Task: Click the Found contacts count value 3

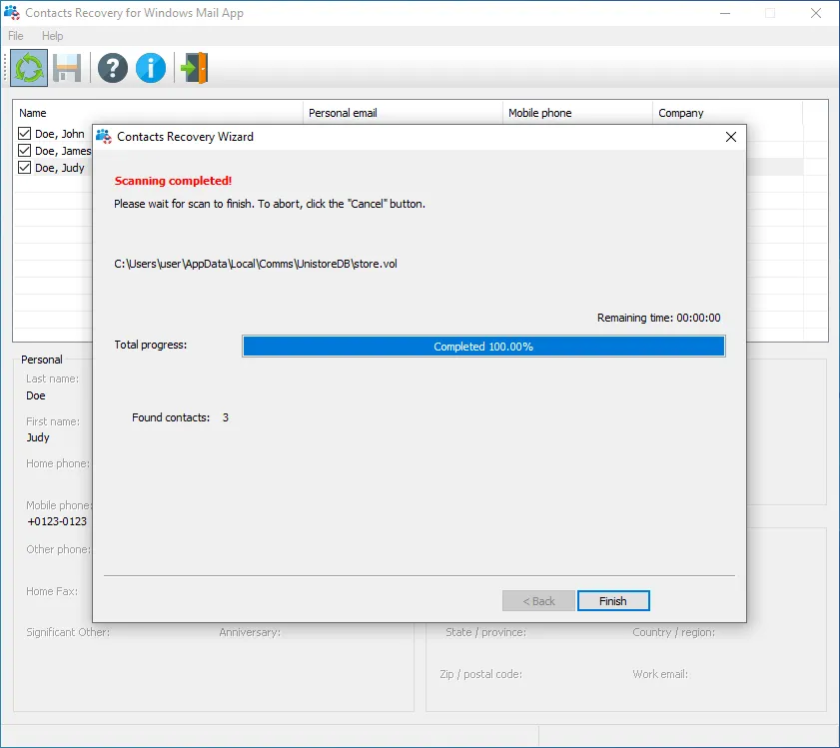Action: click(x=226, y=417)
